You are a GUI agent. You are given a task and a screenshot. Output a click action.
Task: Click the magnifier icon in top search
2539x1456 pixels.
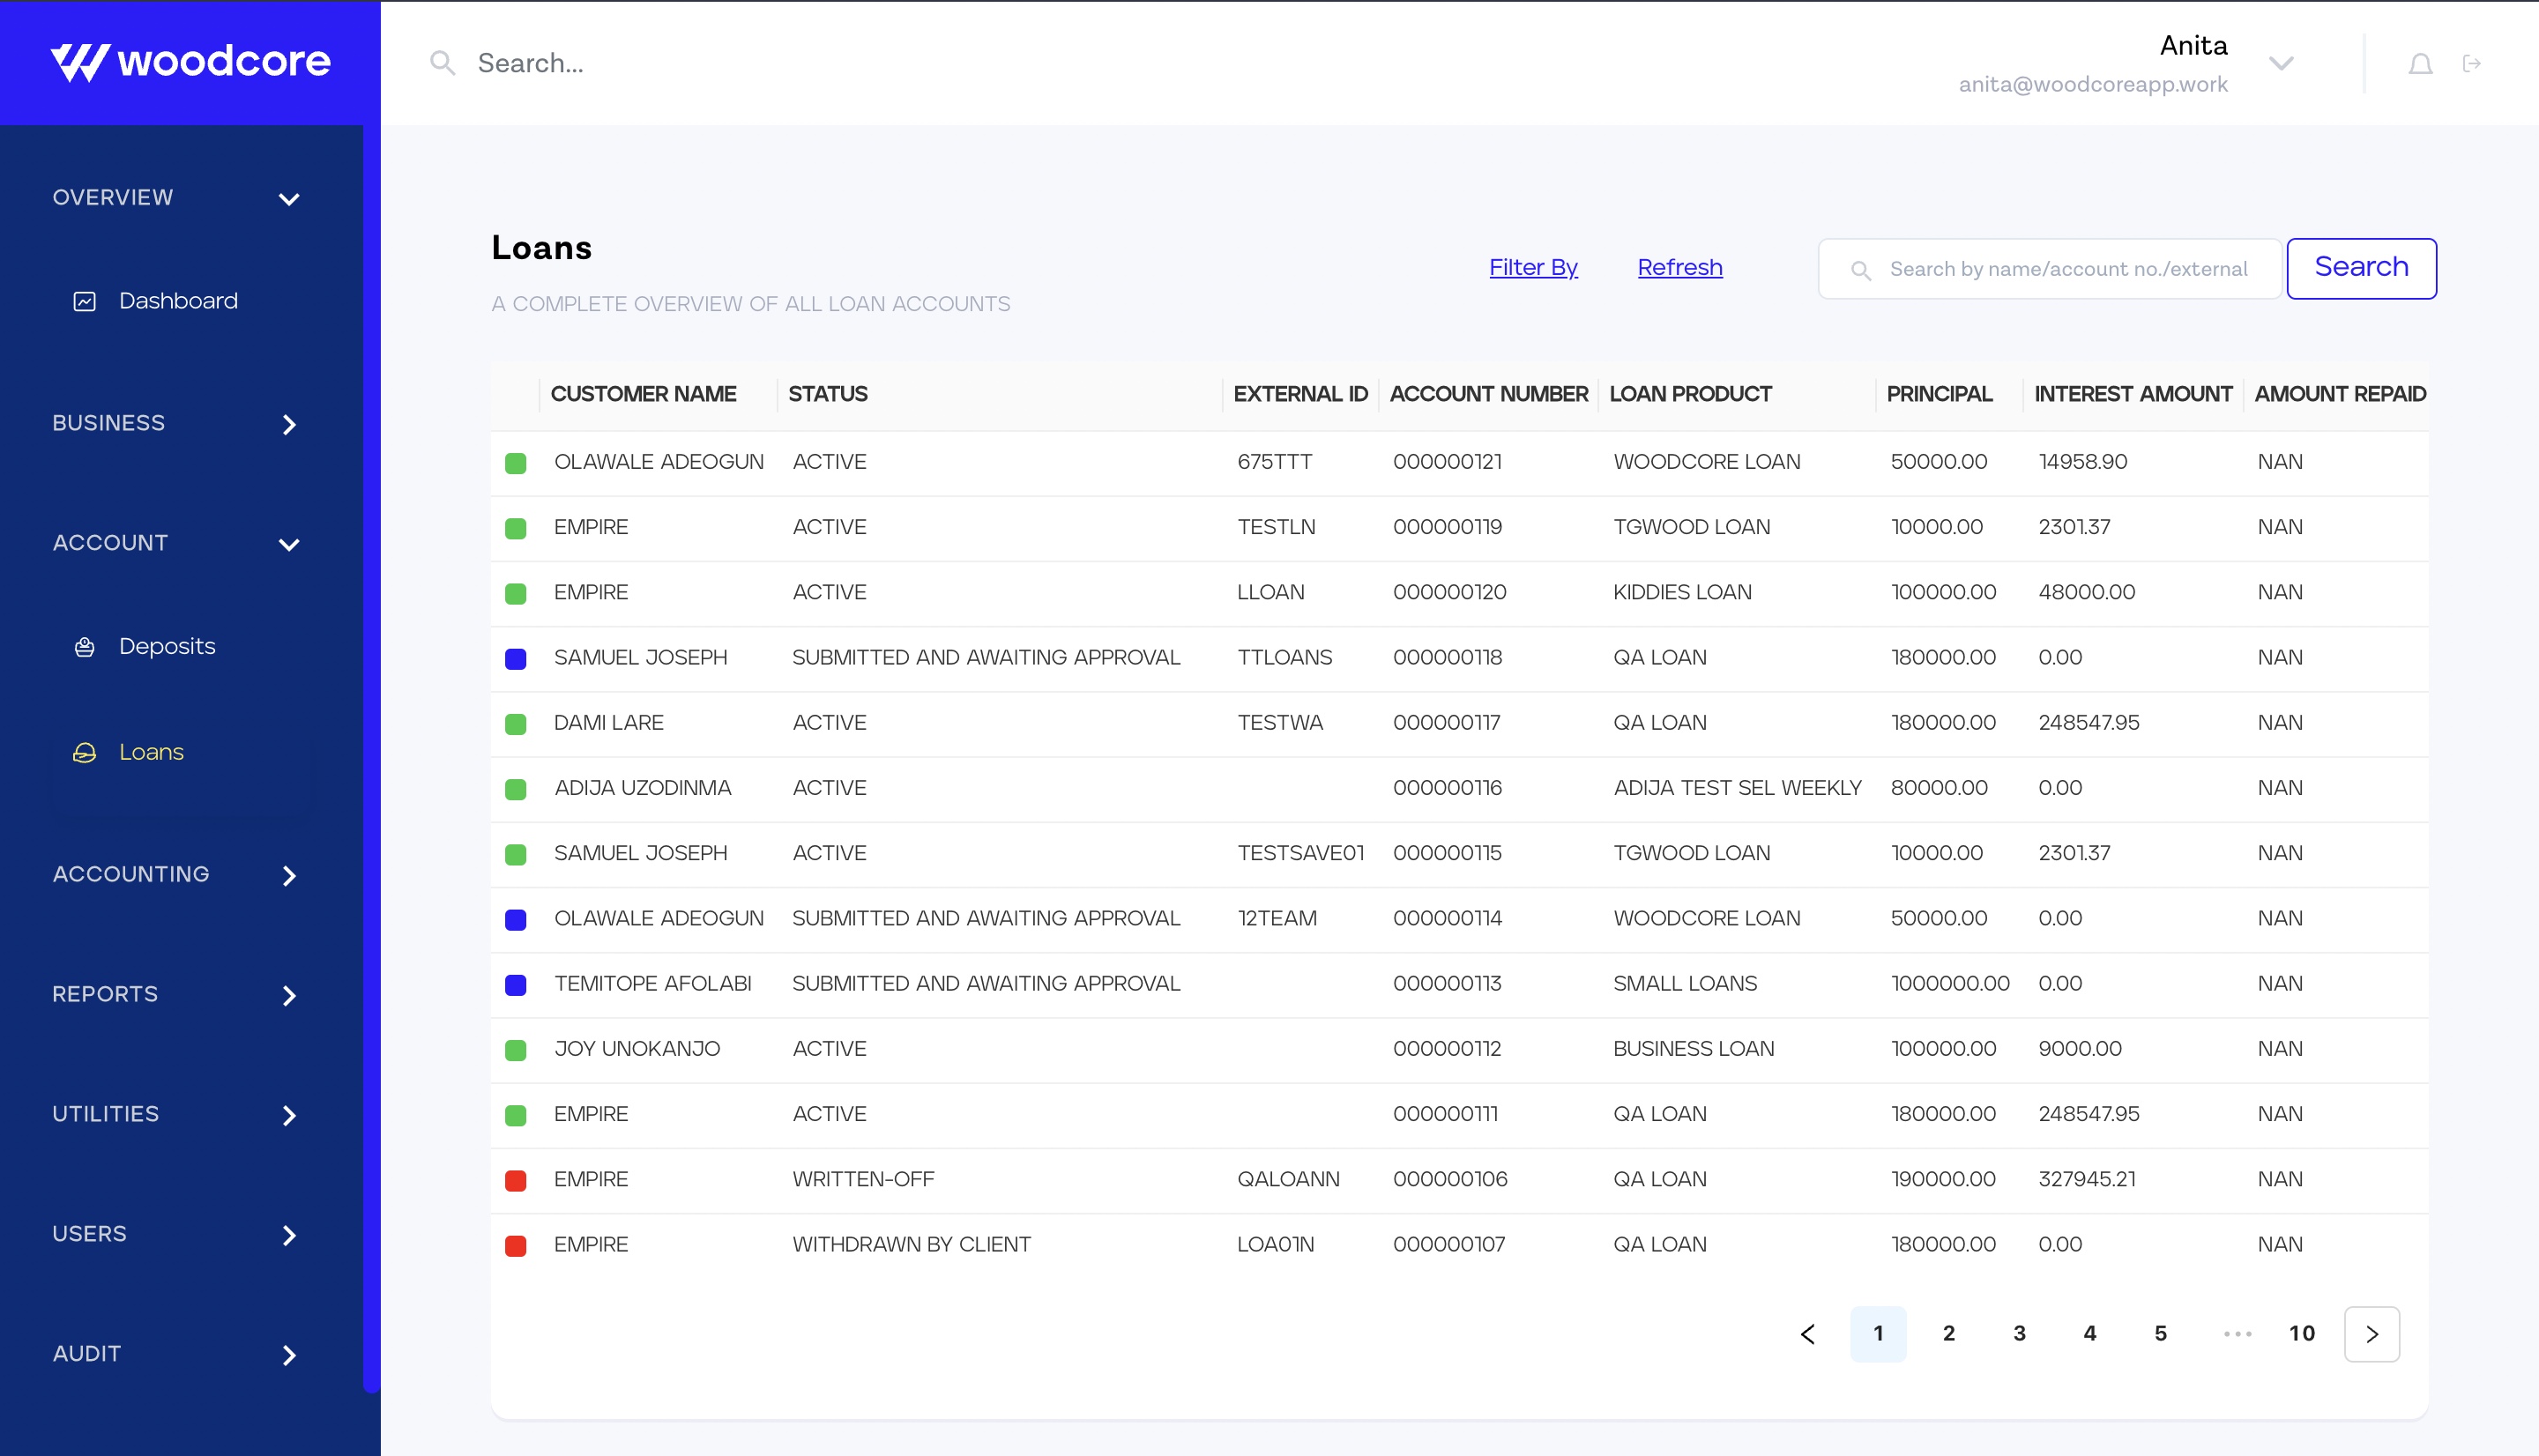tap(442, 64)
